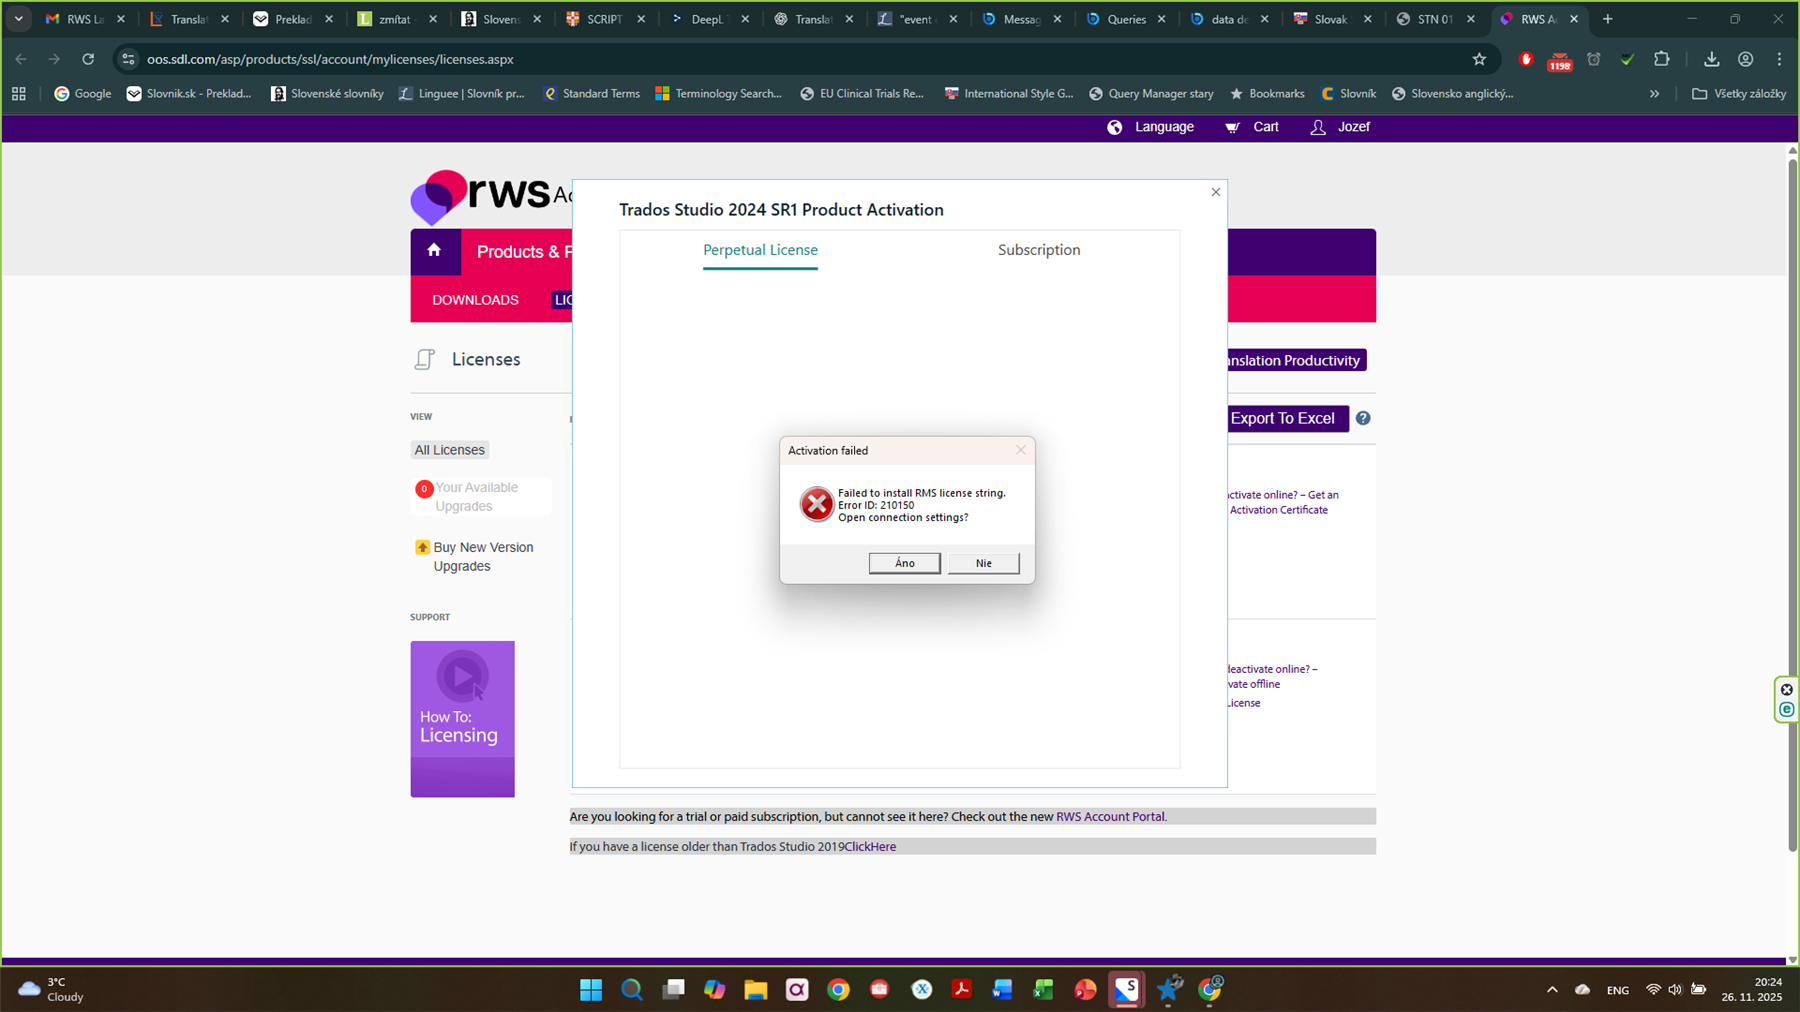Click the red error icon in Activation failed dialog

click(817, 504)
